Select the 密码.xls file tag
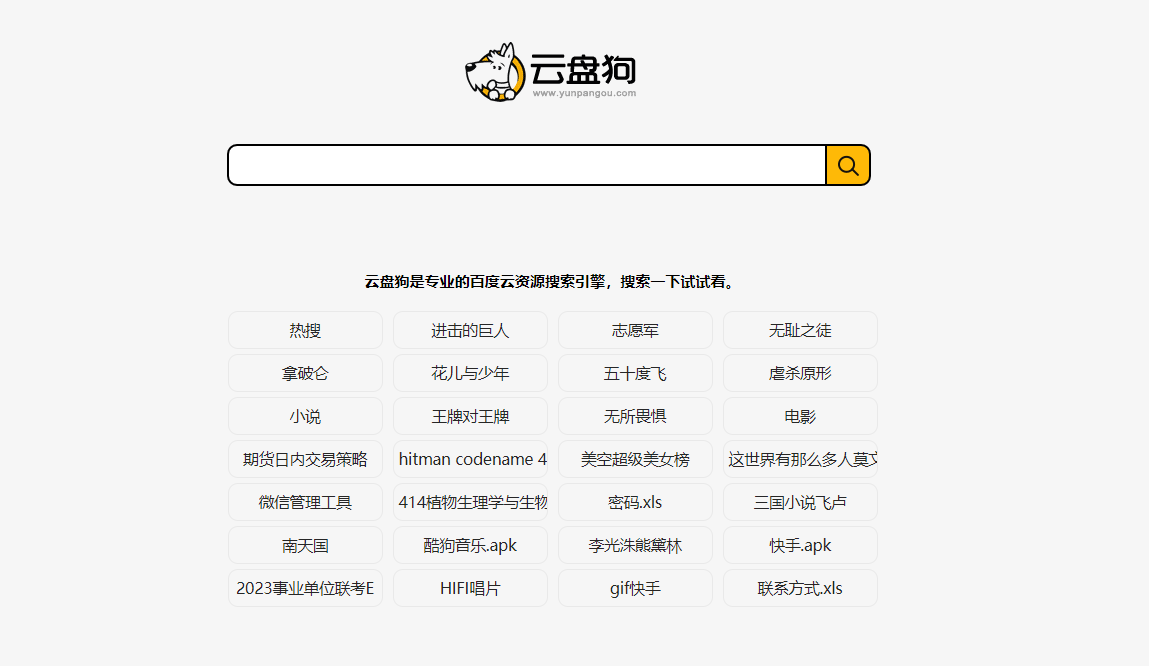Viewport: 1149px width, 666px height. [x=635, y=502]
